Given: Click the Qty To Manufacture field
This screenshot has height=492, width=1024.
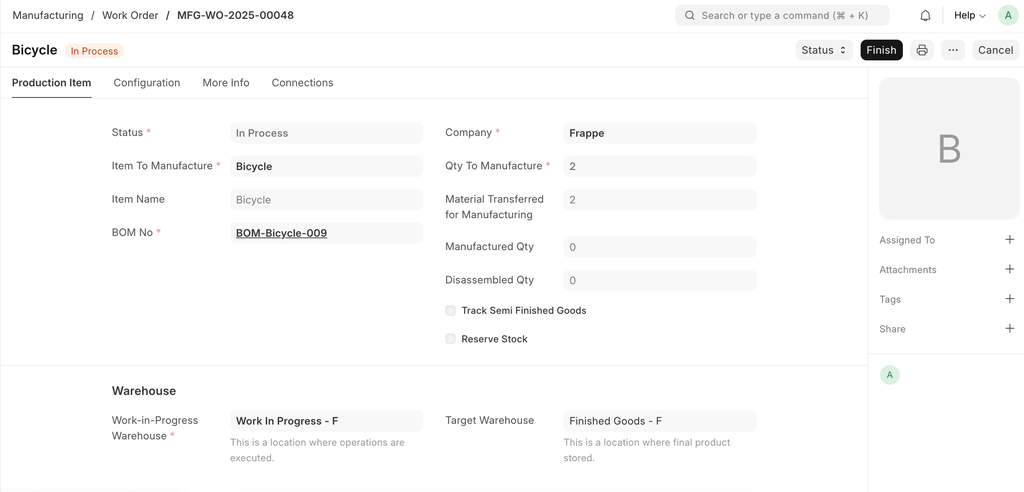Looking at the screenshot, I should (x=659, y=167).
